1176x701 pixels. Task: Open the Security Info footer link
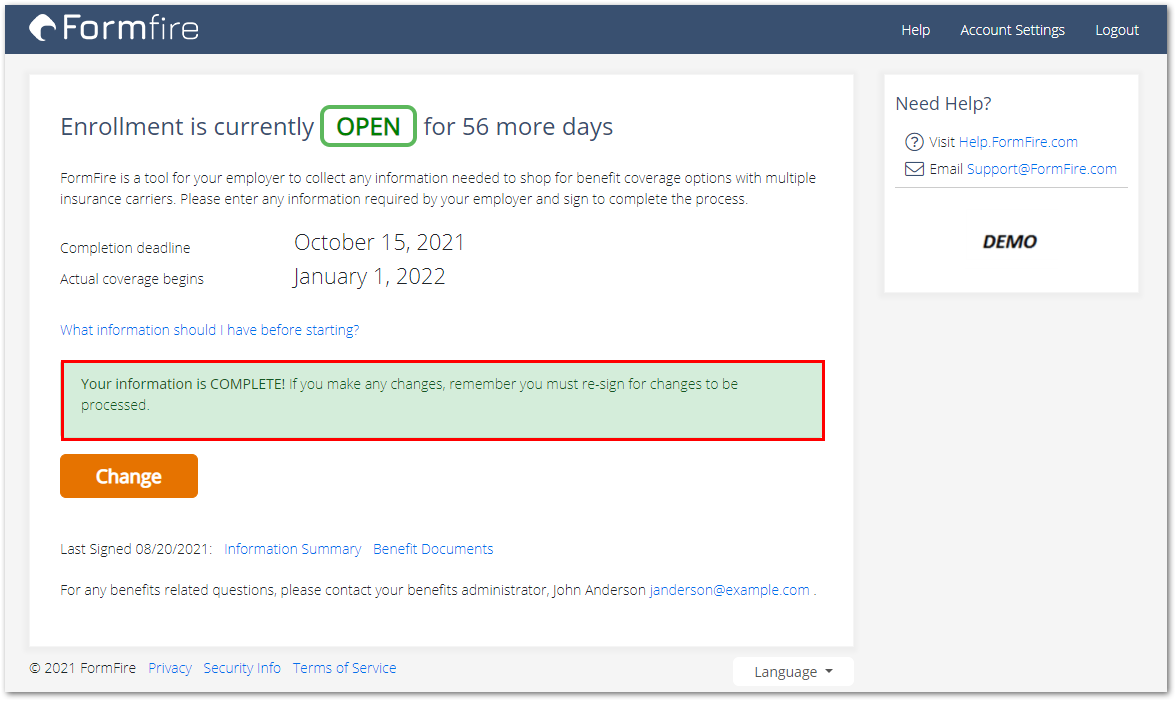(x=242, y=668)
